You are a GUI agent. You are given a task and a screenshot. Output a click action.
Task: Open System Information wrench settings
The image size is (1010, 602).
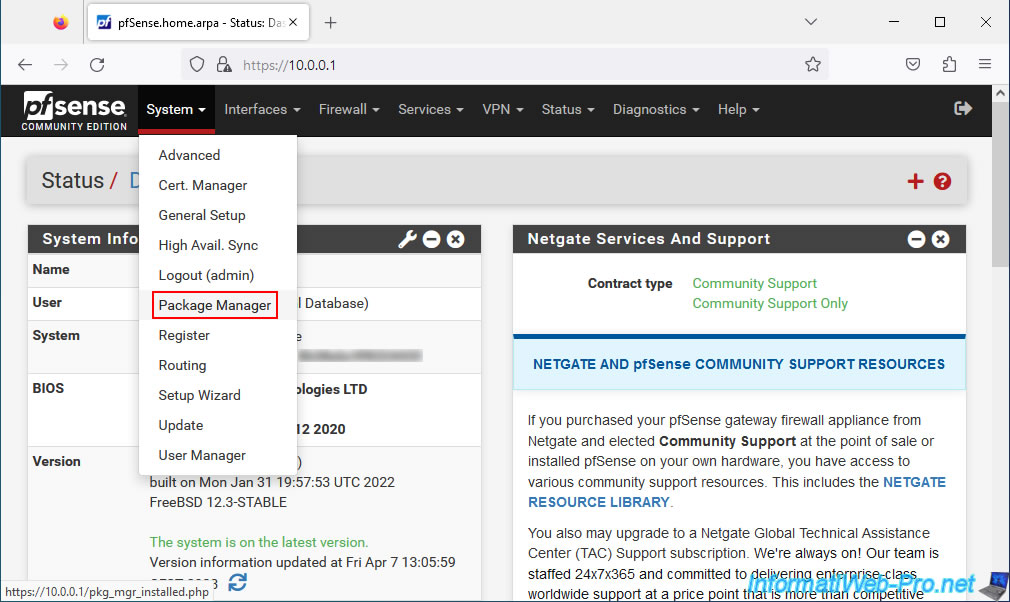(x=407, y=240)
